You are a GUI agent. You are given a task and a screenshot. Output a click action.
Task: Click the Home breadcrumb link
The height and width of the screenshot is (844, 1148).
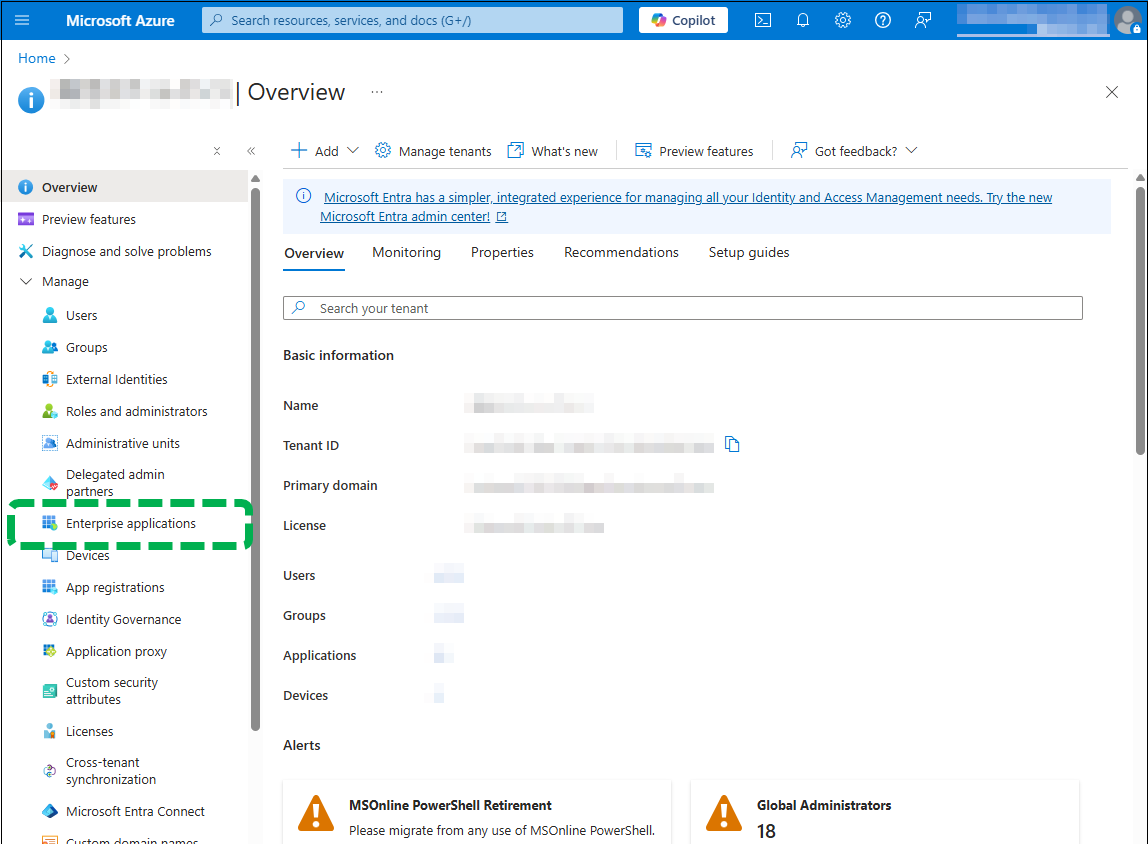click(37, 58)
